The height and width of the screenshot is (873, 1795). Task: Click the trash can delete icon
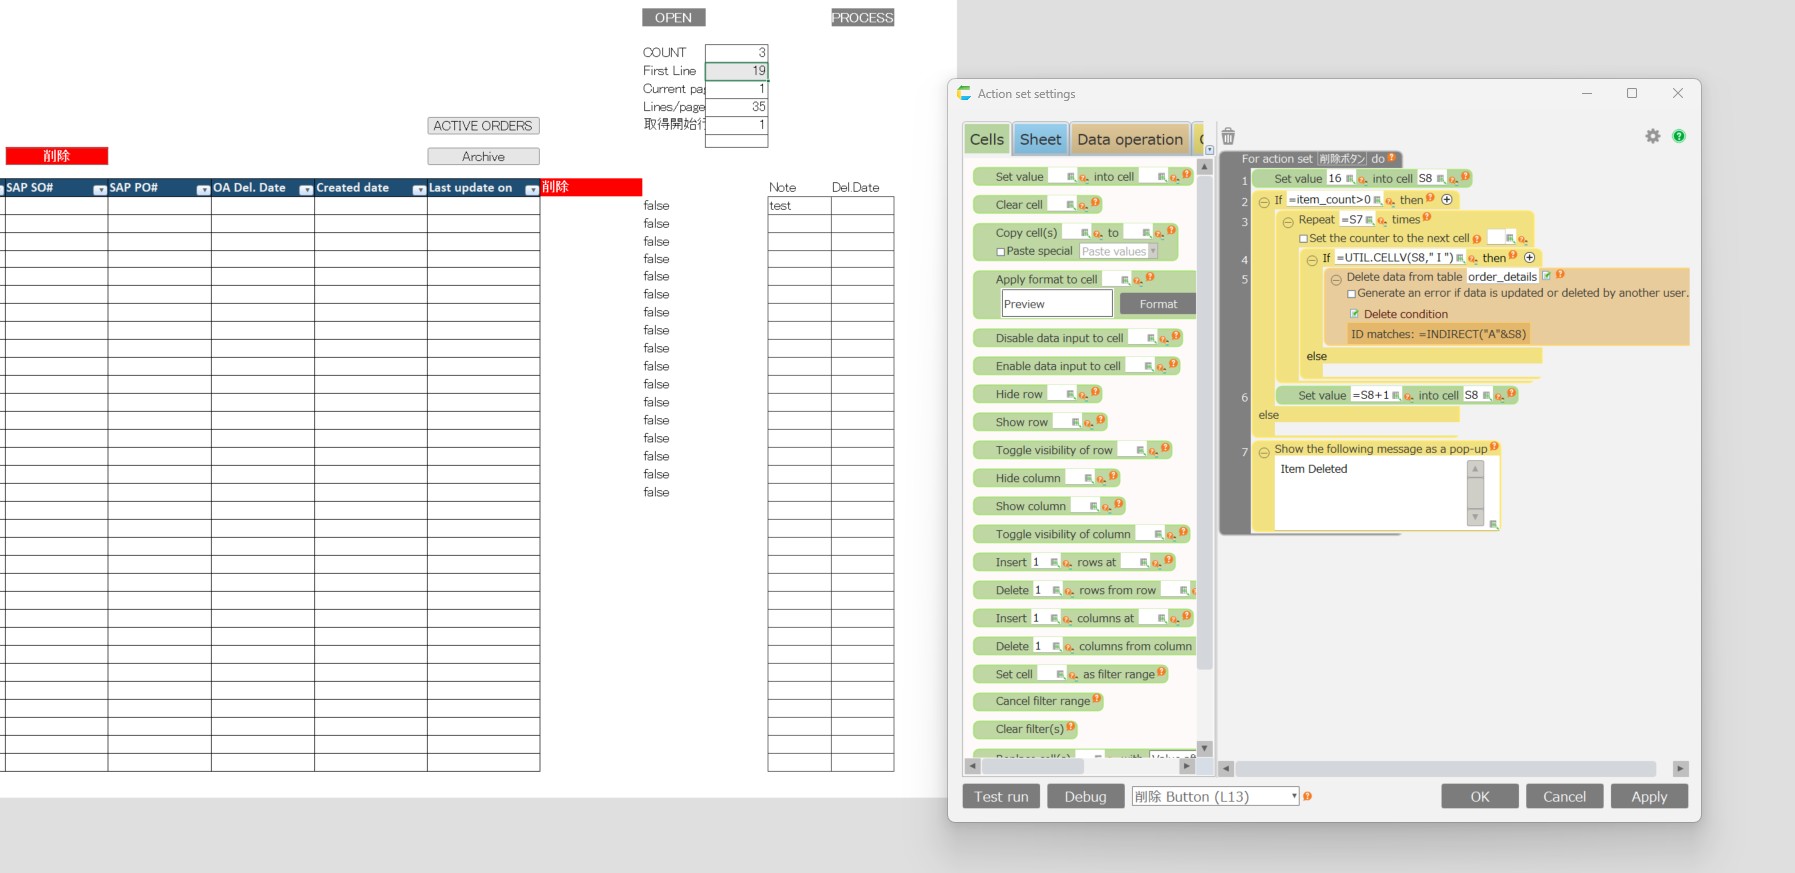click(1228, 137)
